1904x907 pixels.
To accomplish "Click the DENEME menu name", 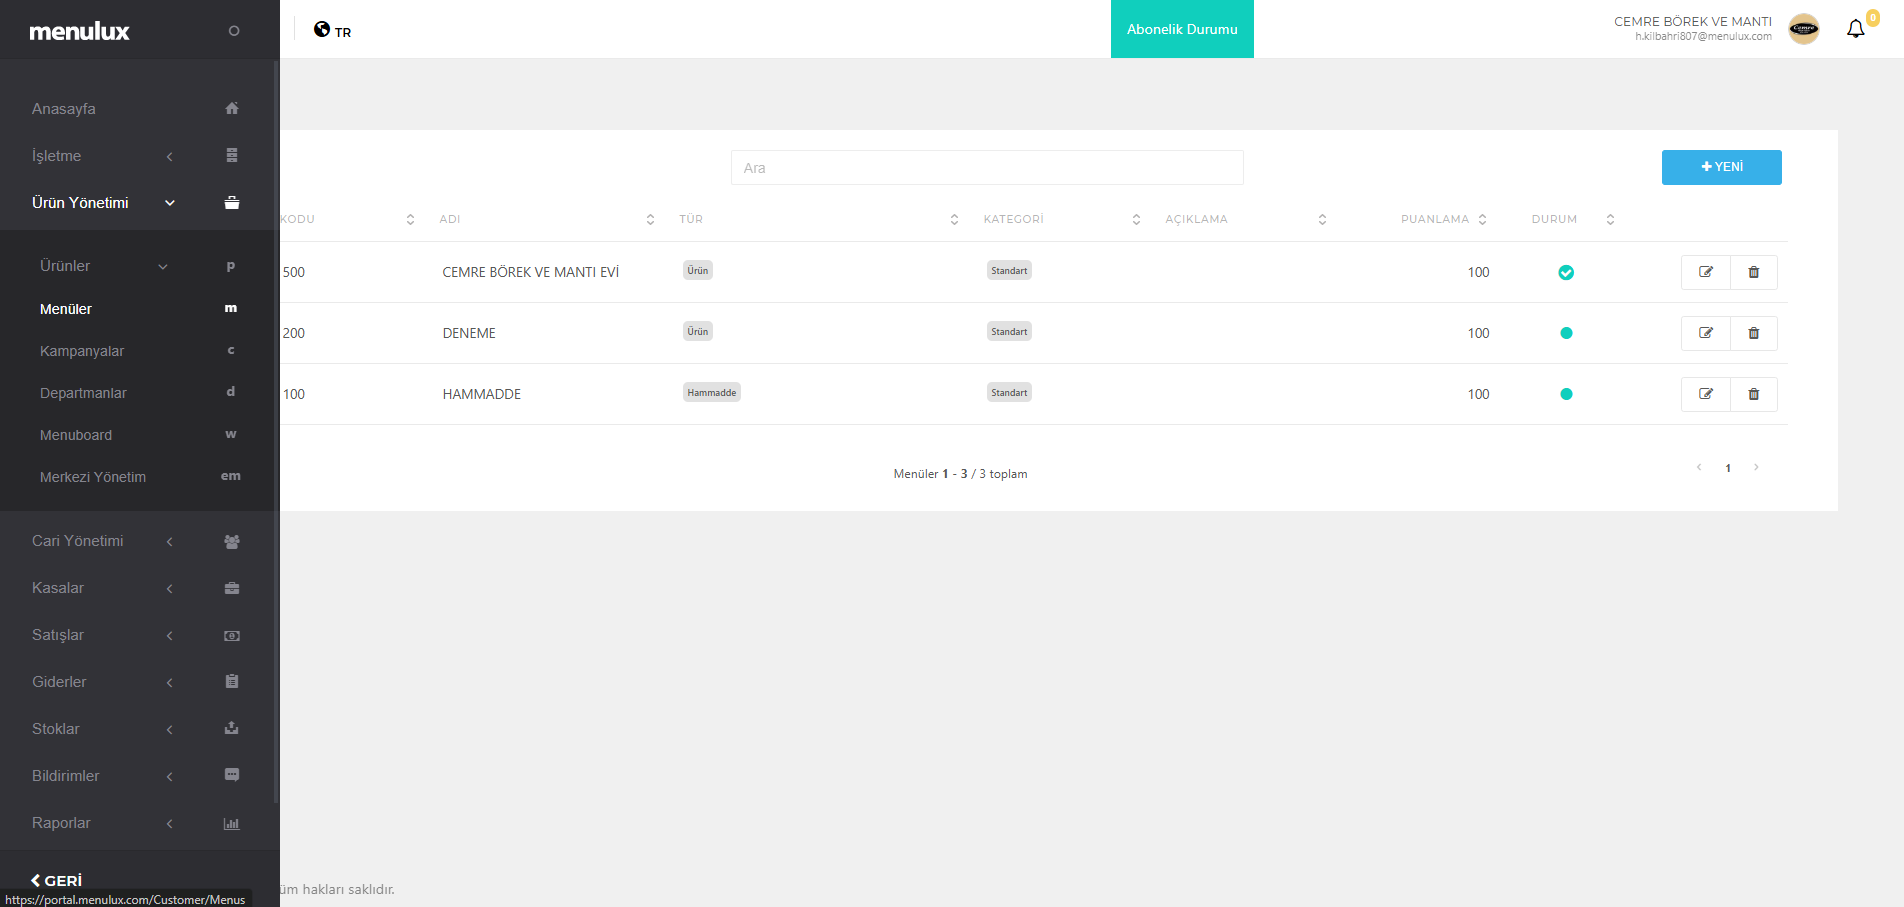I will pos(469,333).
